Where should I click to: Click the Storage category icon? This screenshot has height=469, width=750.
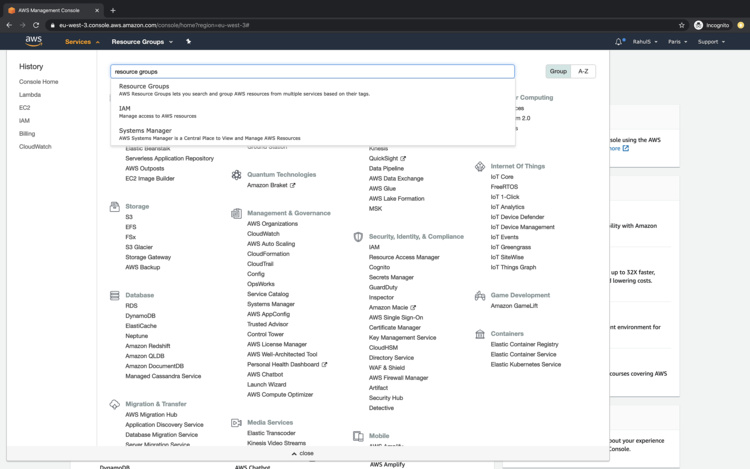click(x=115, y=207)
